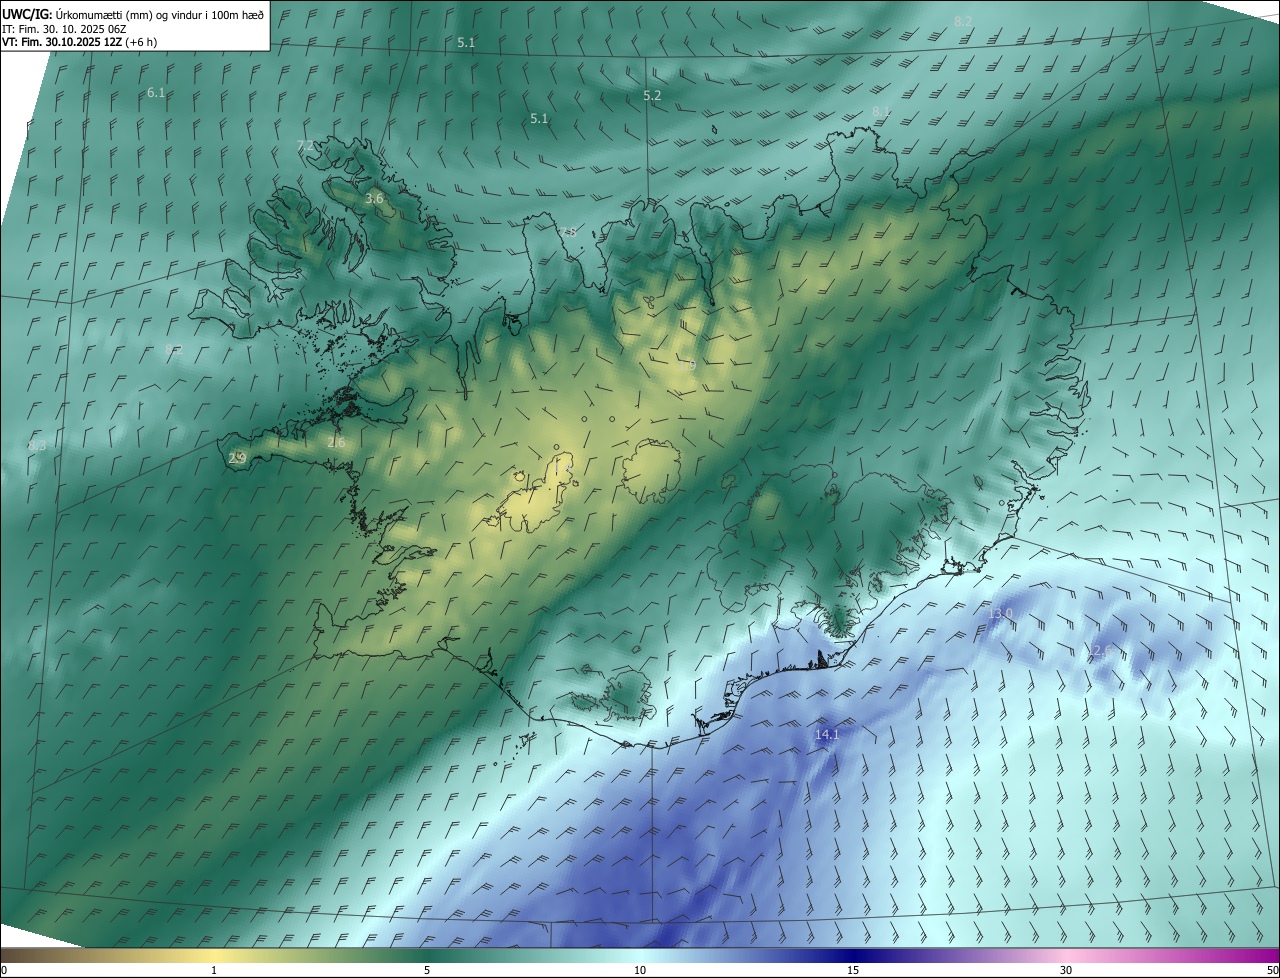Select the 2.6 value on Snæfellsnes peninsula
The image size is (1280, 978).
[336, 442]
